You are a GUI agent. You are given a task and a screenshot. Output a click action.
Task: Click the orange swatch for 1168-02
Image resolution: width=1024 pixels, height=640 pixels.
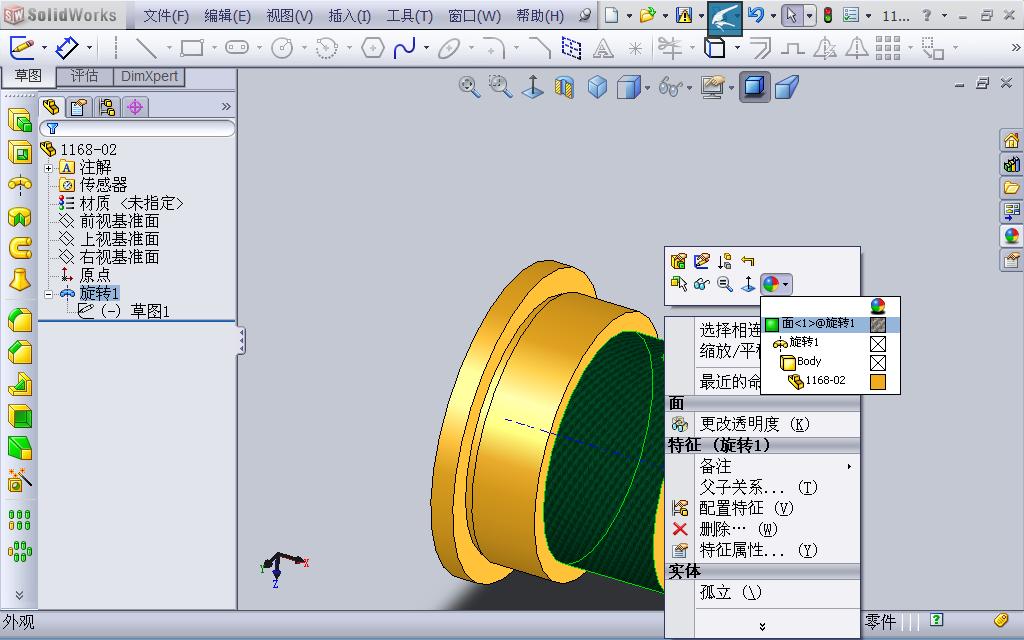[x=878, y=381]
